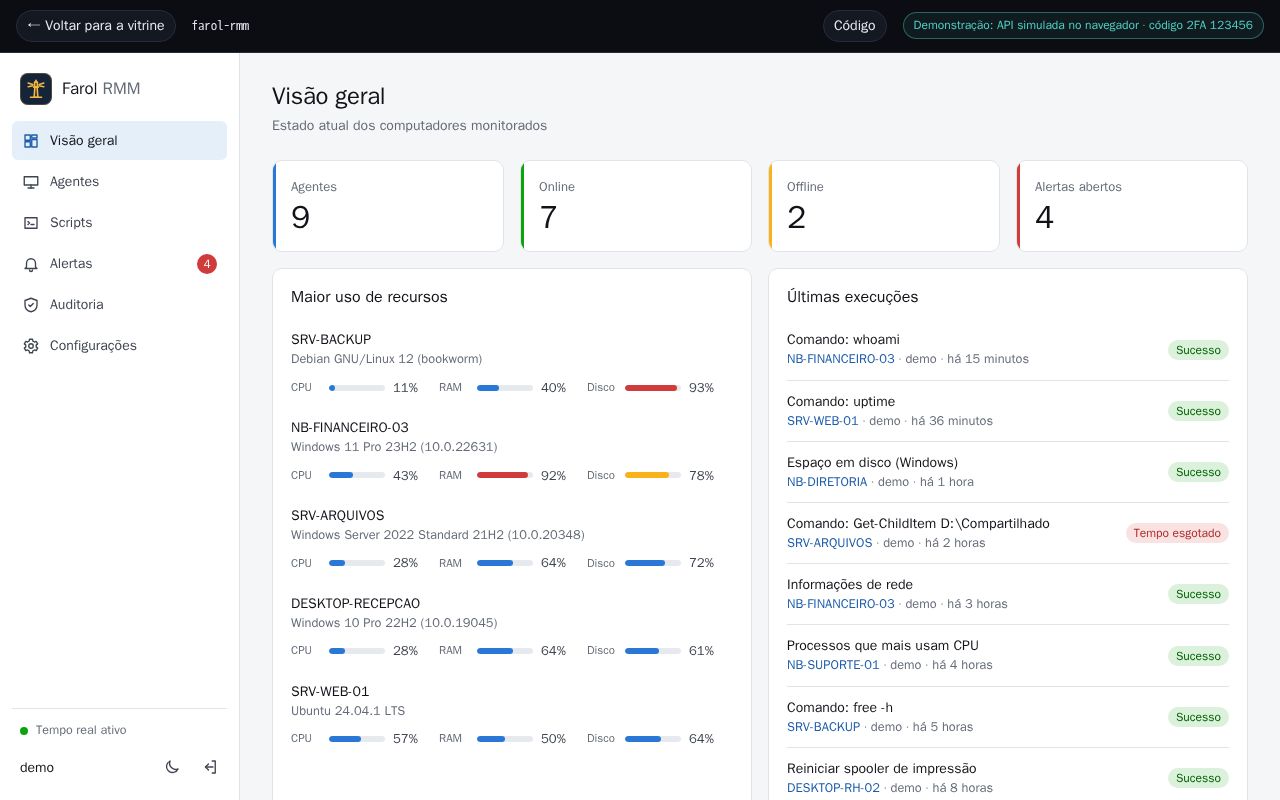Open NB-SUPORTE-01 agent link
This screenshot has width=1280, height=800.
point(833,665)
